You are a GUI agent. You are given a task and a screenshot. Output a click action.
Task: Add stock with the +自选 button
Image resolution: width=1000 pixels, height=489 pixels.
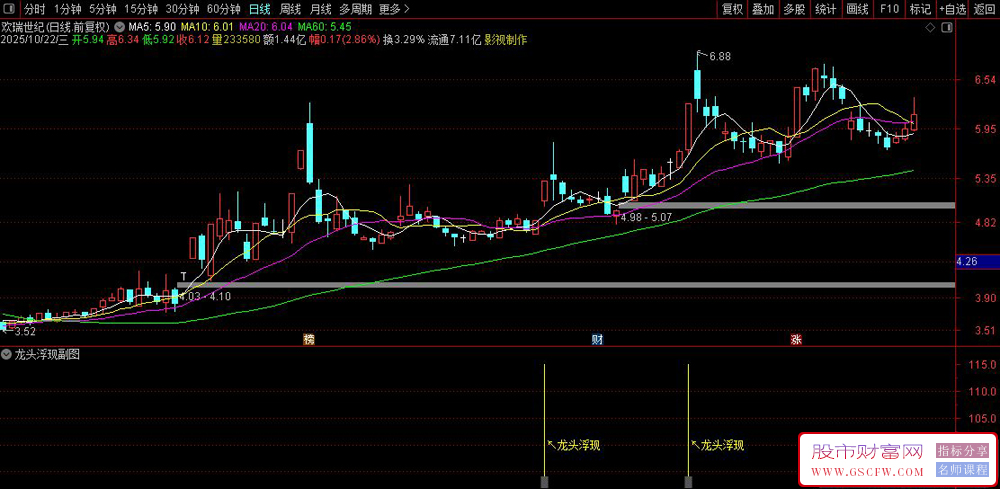[951, 9]
